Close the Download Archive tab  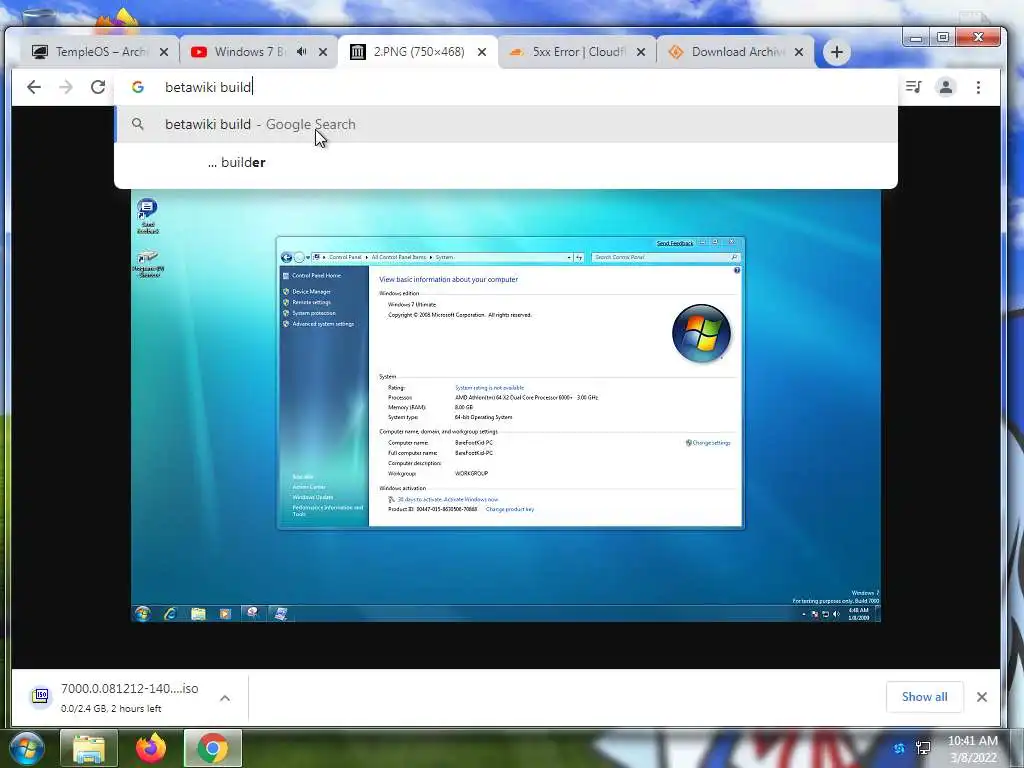799,52
